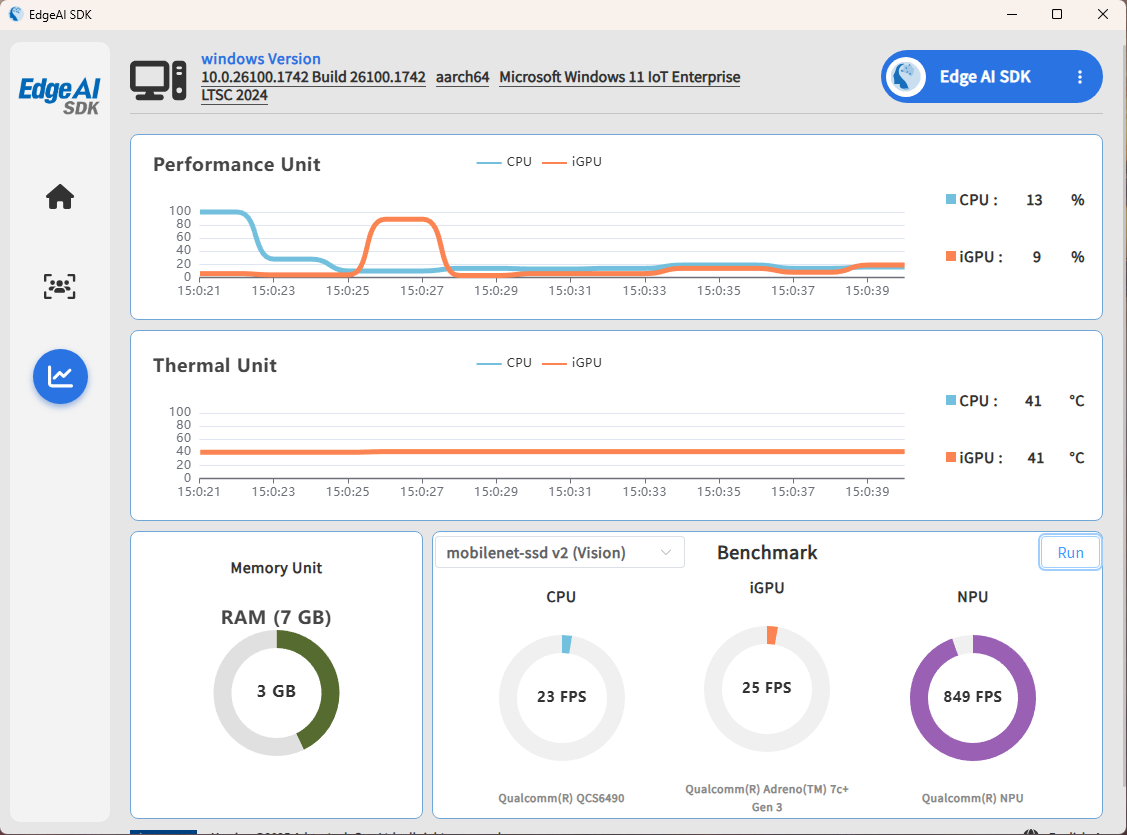Click the iGPU orange swatch in Thermal readout
Image resolution: width=1127 pixels, height=835 pixels.
950,457
